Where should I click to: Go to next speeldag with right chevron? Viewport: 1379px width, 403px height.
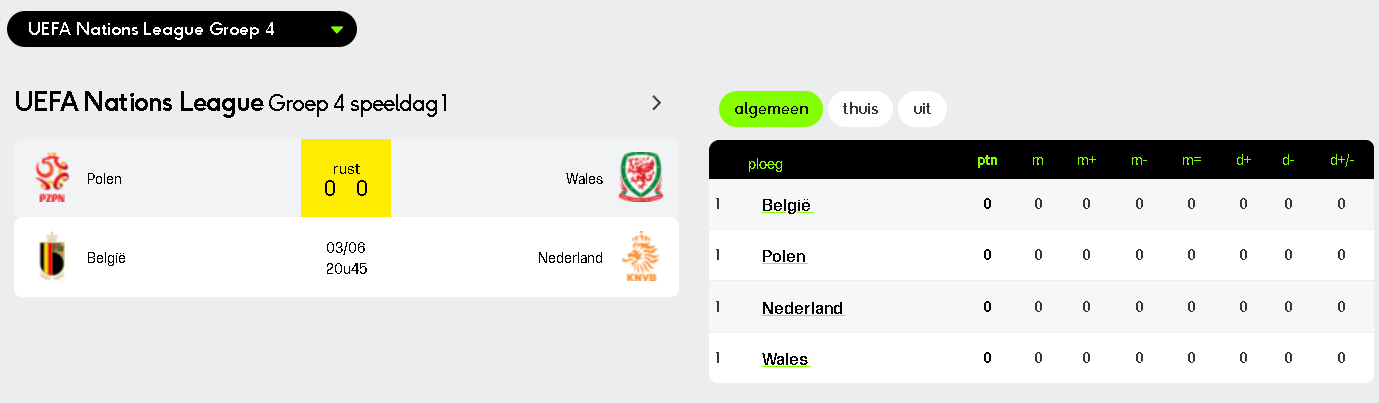point(657,102)
